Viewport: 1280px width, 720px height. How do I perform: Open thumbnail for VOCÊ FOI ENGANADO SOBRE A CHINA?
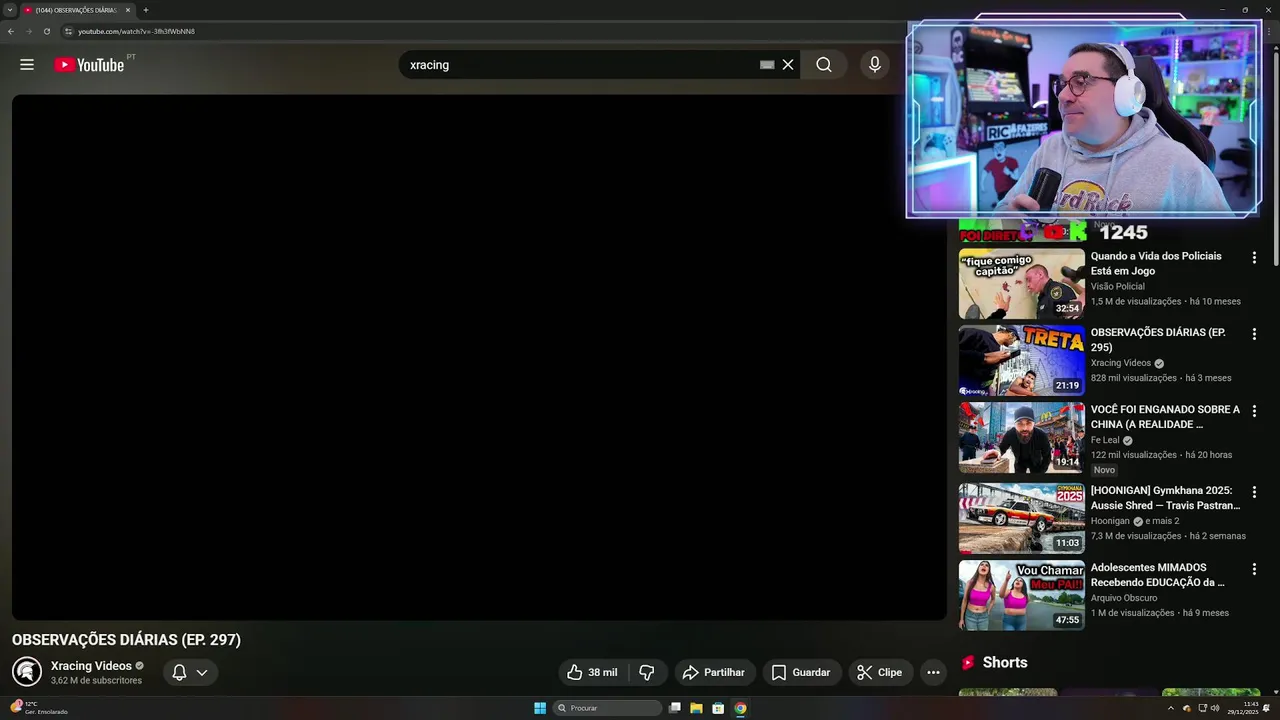(x=1022, y=438)
